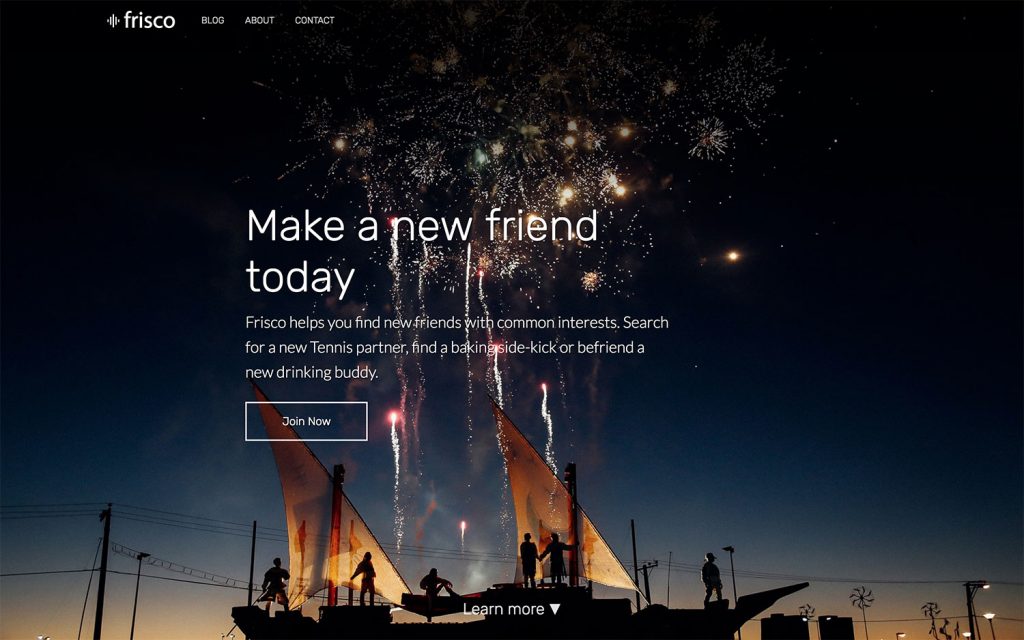This screenshot has height=640, width=1024.
Task: Click the down triangle beside Learn more
Action: [x=555, y=609]
